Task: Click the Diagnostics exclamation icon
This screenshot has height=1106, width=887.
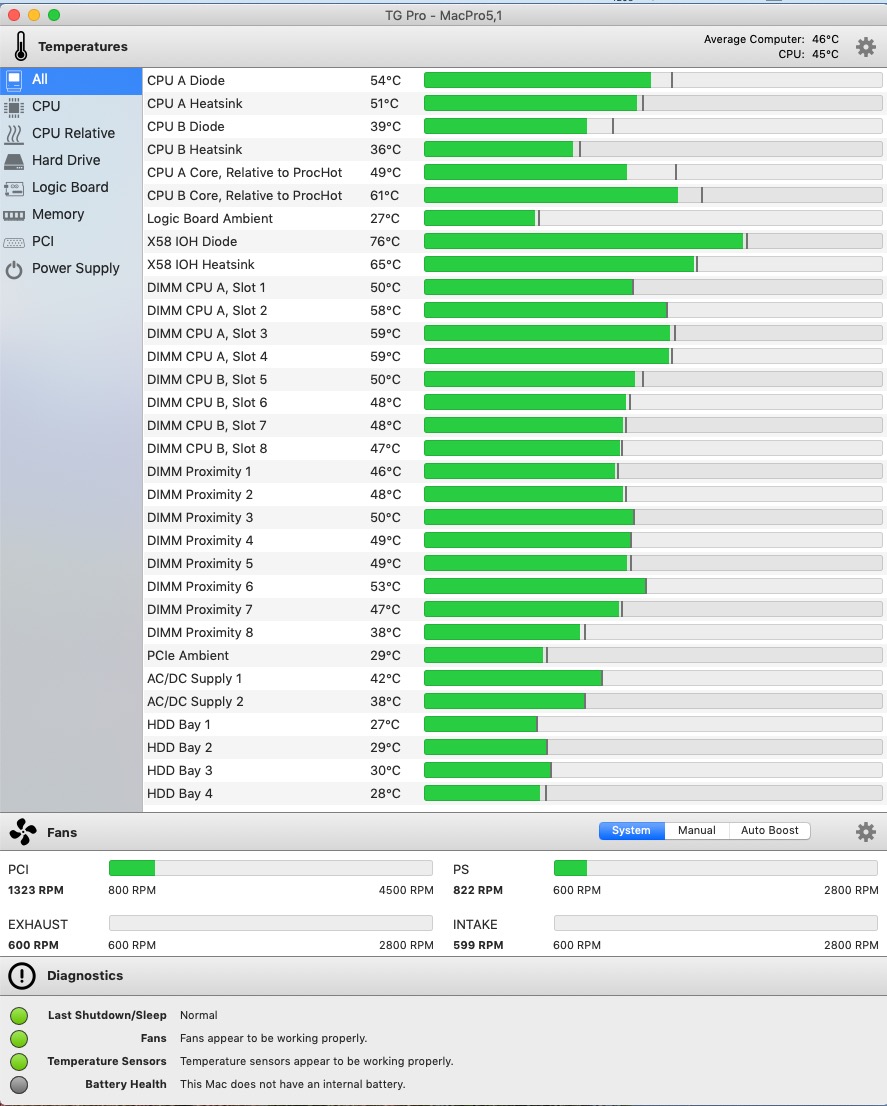Action: click(22, 976)
